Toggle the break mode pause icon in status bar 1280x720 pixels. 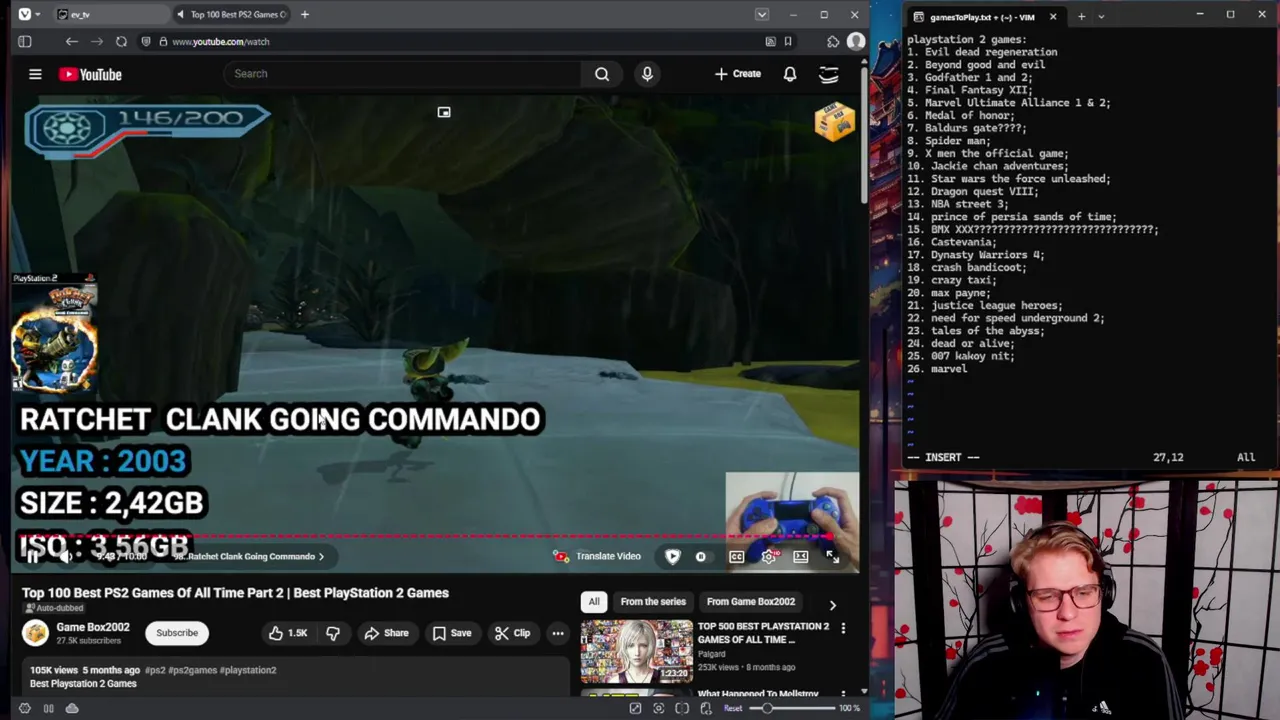[x=48, y=708]
